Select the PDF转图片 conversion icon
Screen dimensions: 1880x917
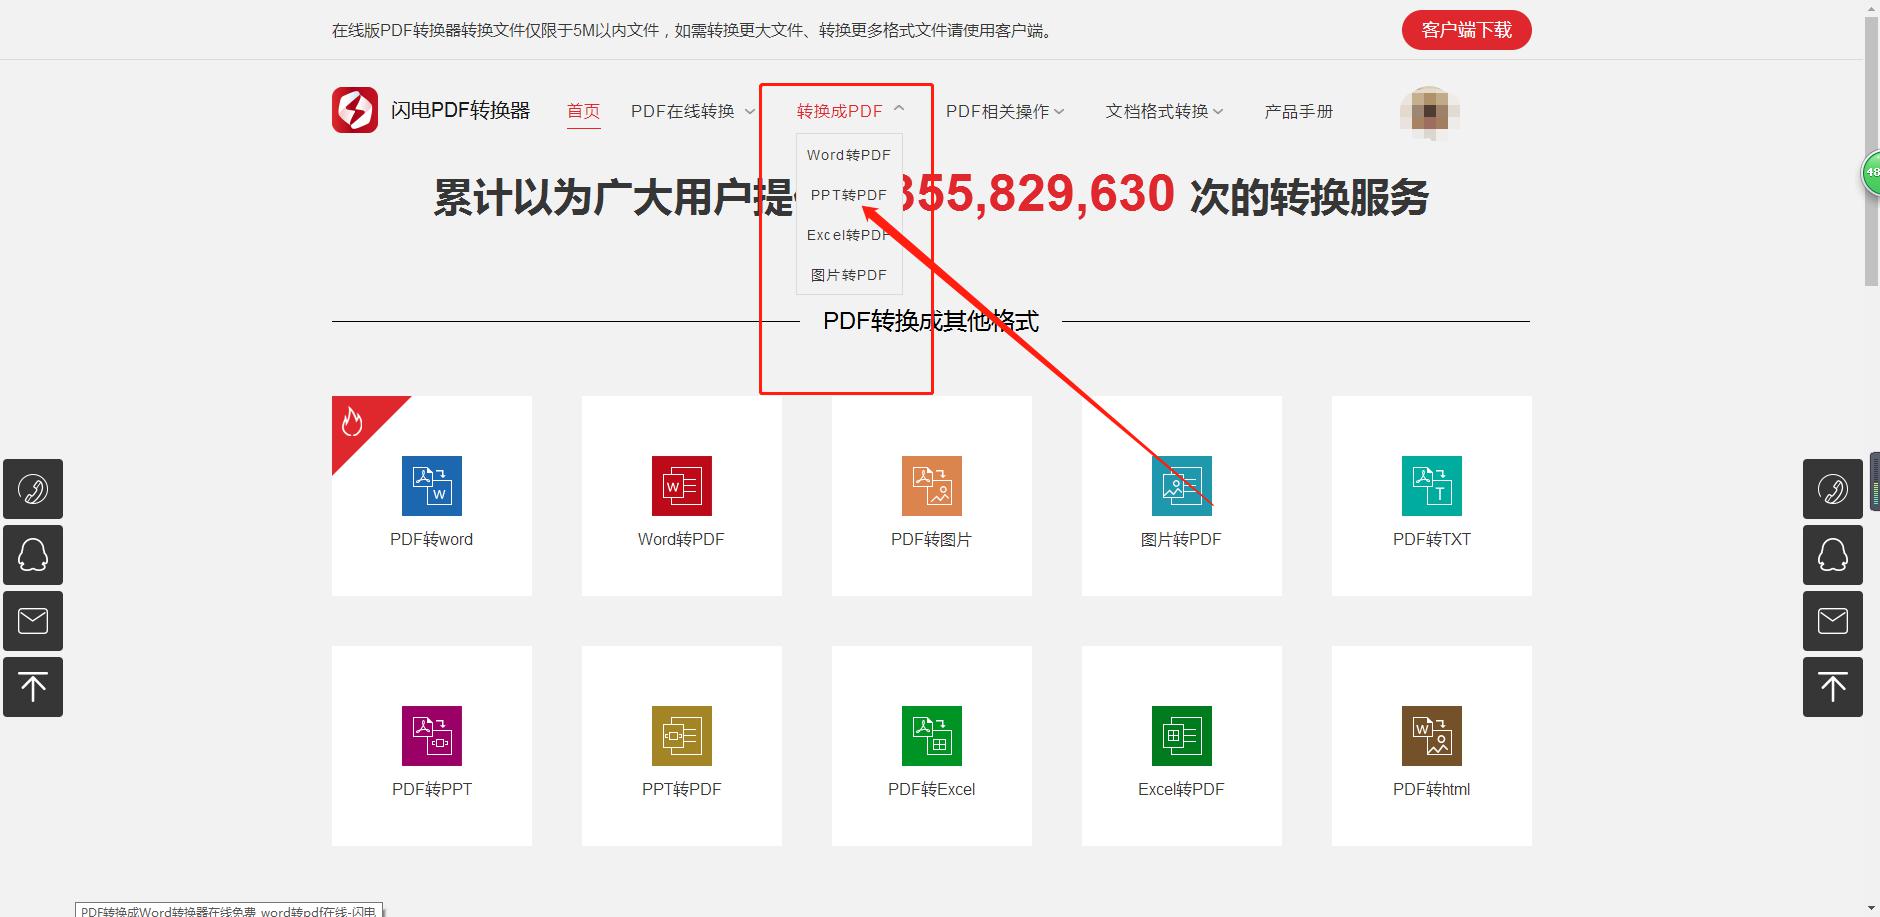click(932, 486)
